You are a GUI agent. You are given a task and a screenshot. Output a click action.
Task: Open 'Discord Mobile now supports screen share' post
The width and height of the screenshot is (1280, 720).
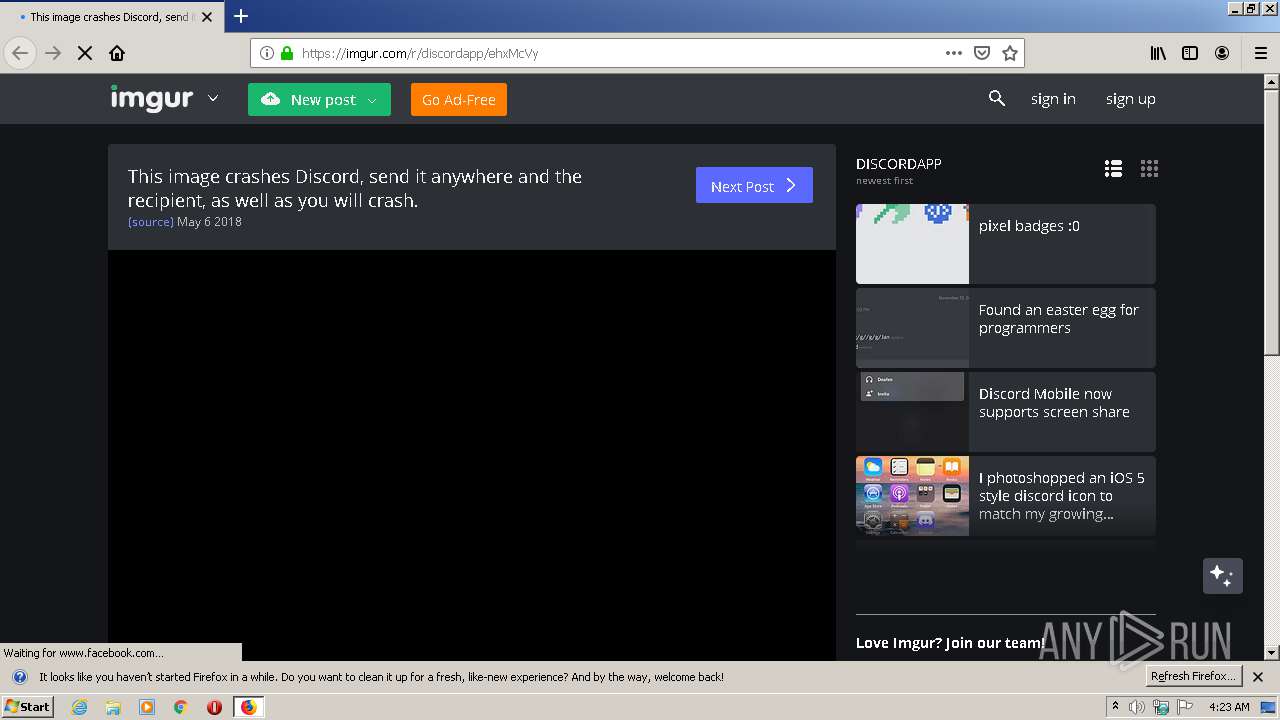coord(1006,412)
